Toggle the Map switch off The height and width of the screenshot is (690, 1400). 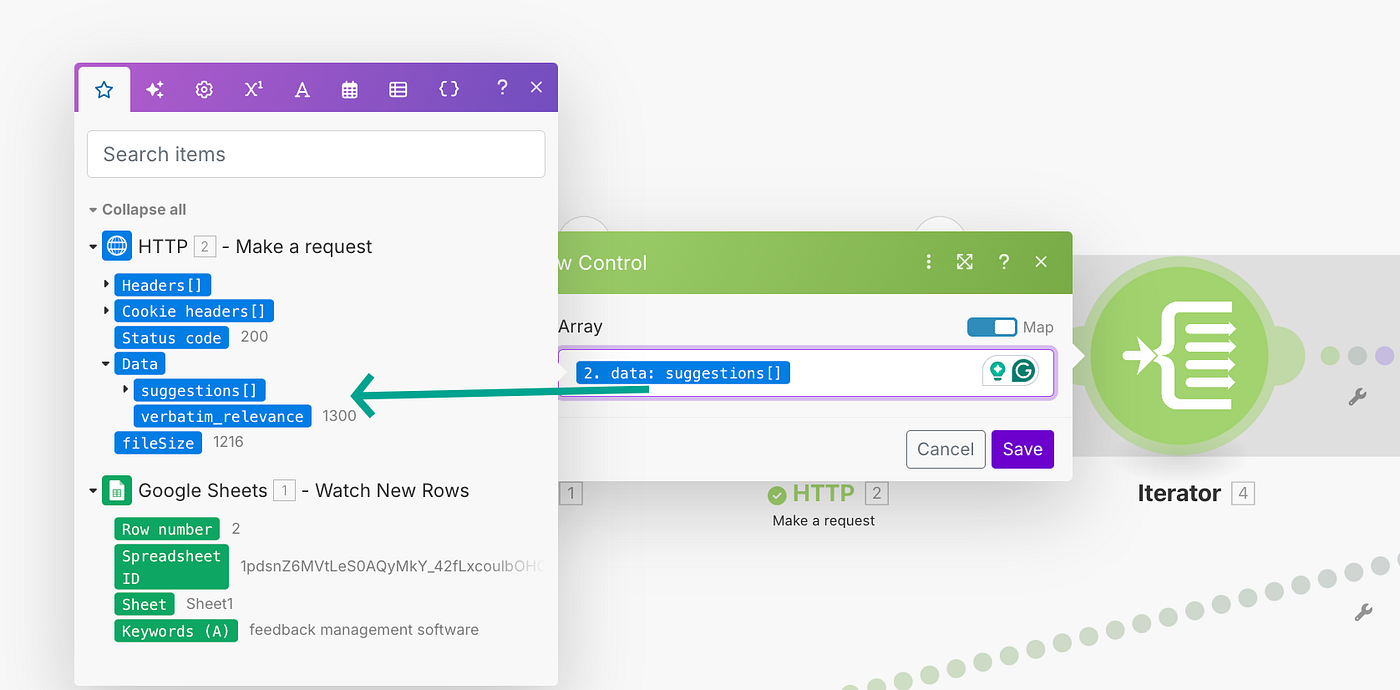tap(991, 327)
